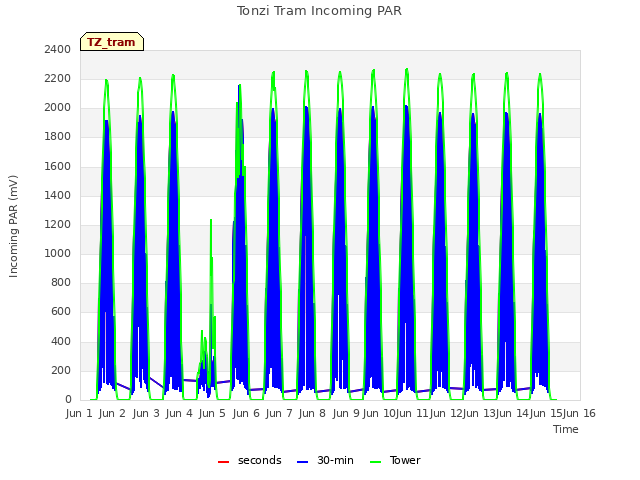The image size is (640, 480).
Task: Click the 200 y-axis tick label
Action: point(61,370)
